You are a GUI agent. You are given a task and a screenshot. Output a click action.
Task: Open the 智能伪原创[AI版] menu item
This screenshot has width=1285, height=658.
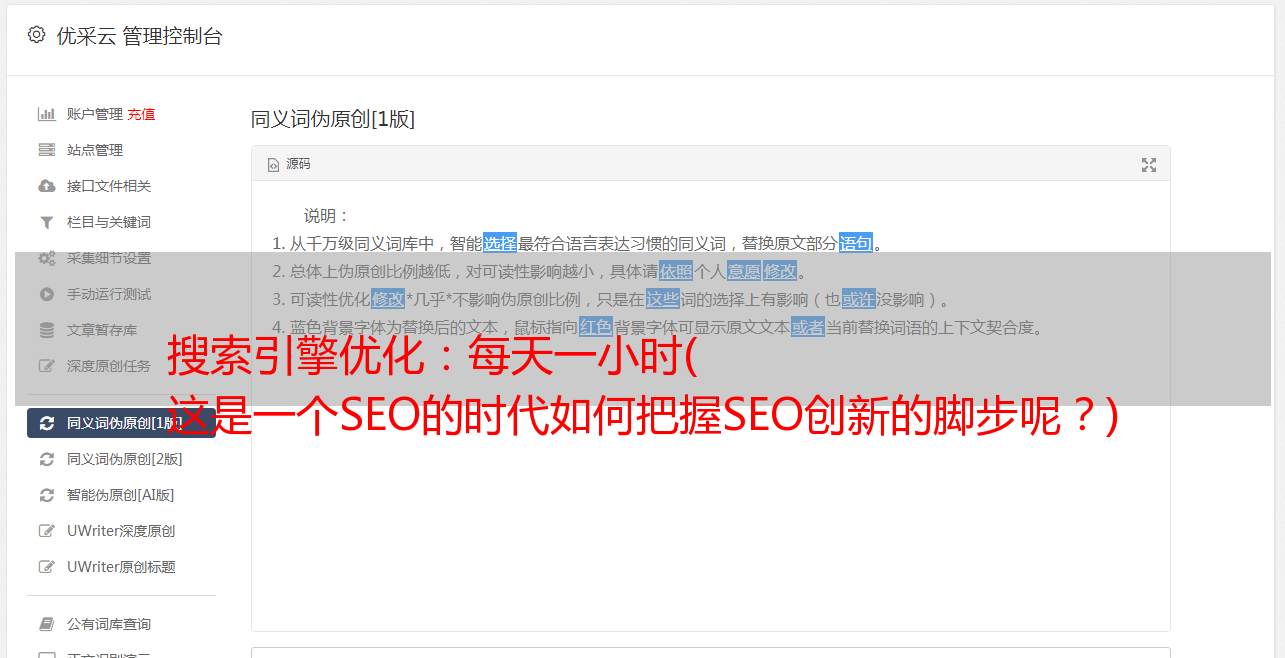[x=121, y=495]
